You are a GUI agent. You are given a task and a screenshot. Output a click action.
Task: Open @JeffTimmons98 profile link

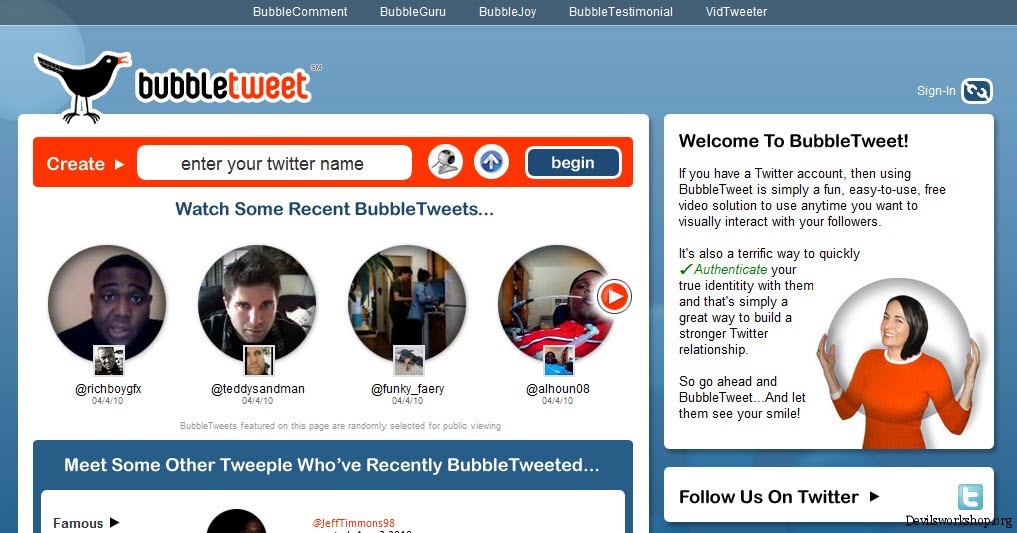(x=353, y=523)
